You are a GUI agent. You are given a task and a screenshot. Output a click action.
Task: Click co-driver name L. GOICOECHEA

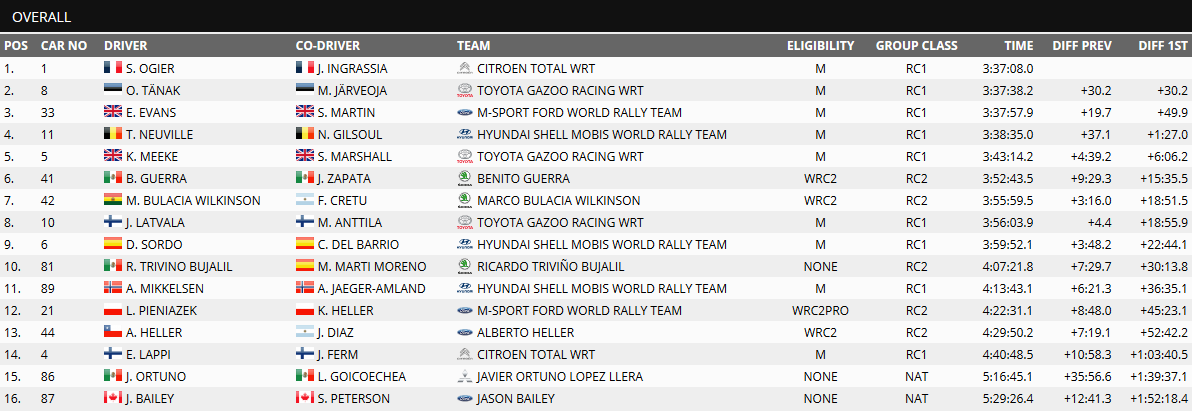coord(363,377)
